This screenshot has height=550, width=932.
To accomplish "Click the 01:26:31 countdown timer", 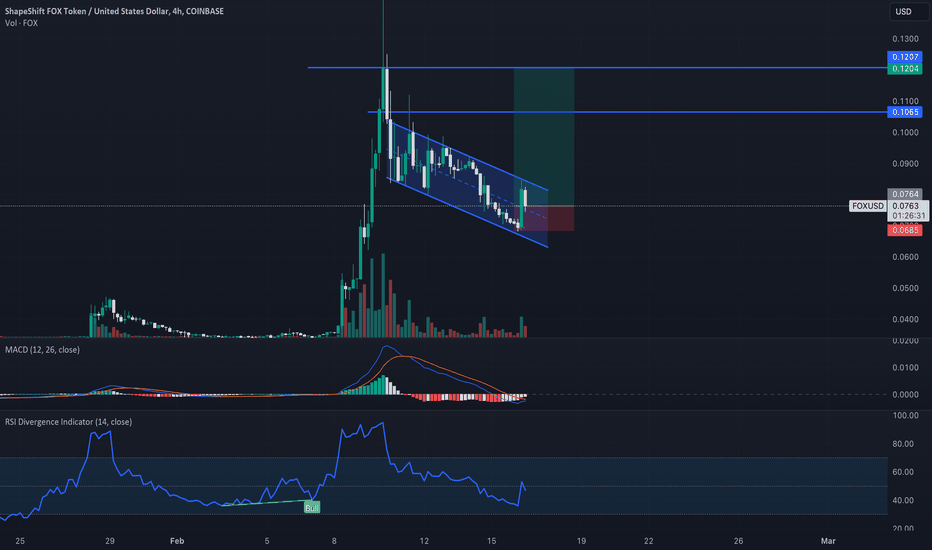I will [x=908, y=215].
